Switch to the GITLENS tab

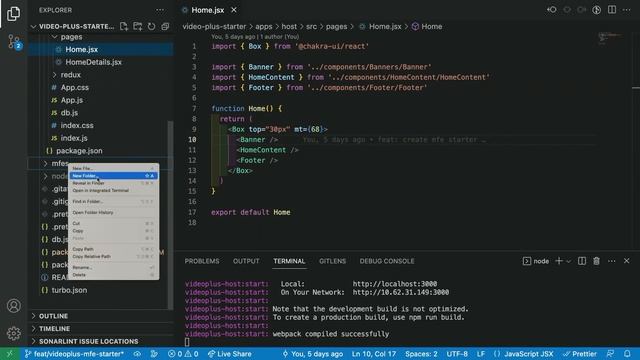[332, 261]
